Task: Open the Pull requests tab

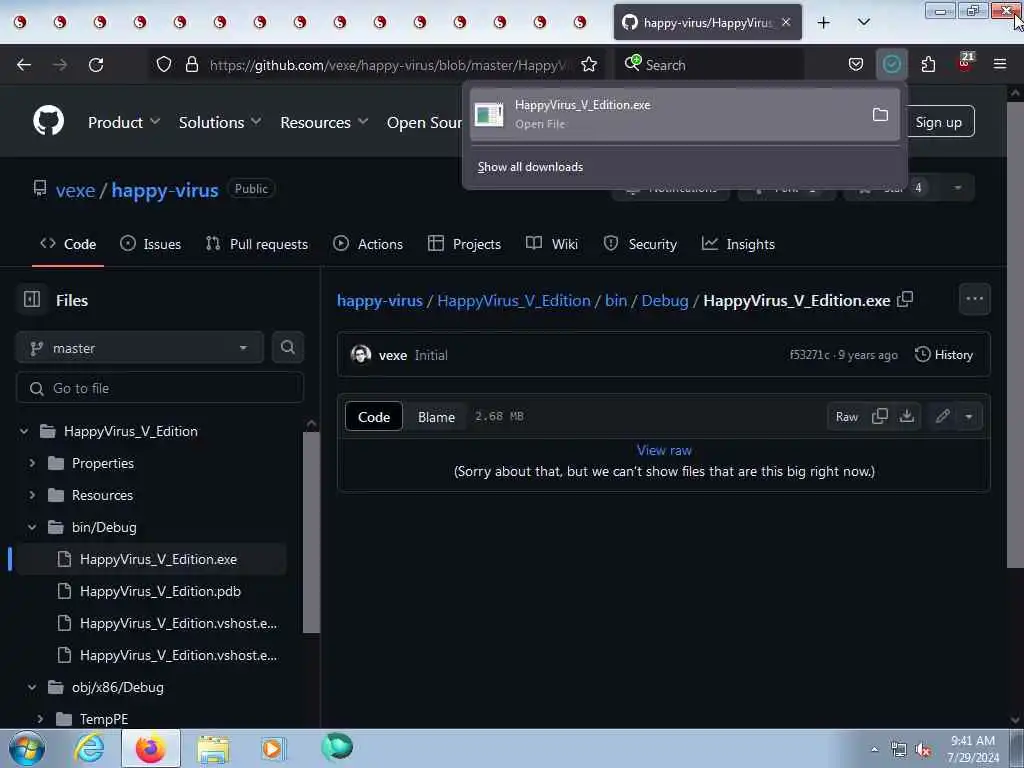Action: pos(257,244)
